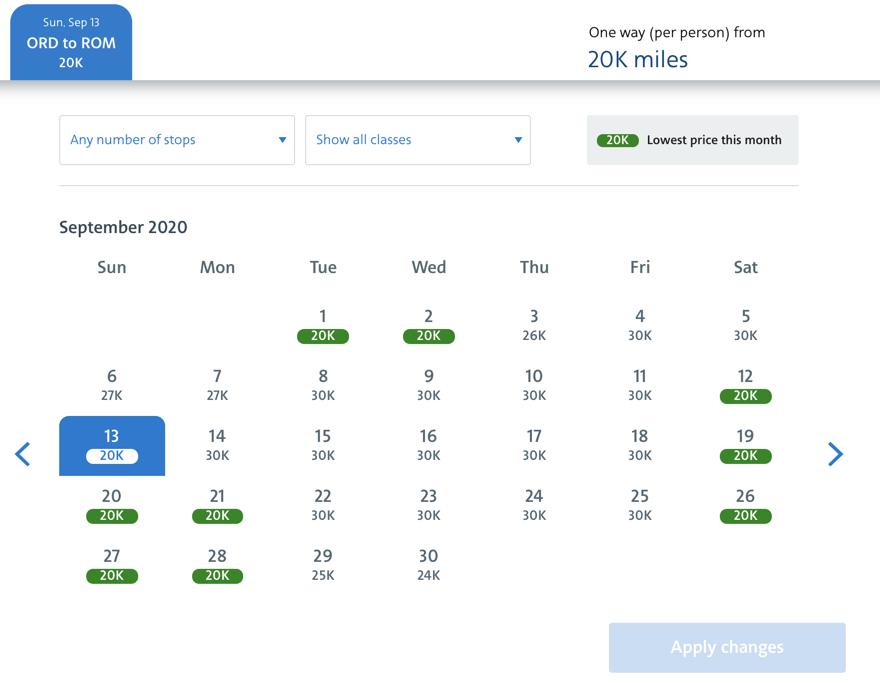Click the green 20K badge in the legend
Viewport: 880px width, 685px height.
[617, 141]
